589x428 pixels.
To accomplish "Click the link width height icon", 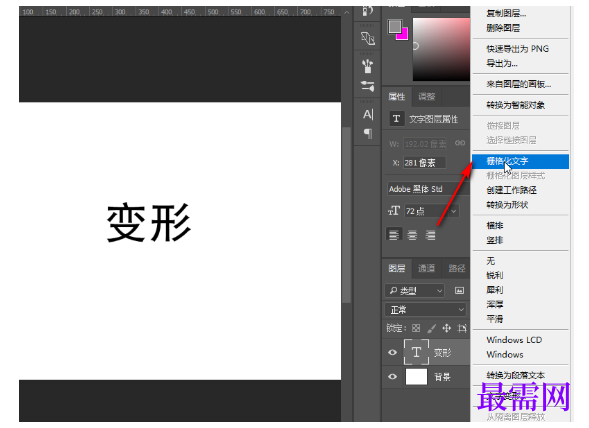I will click(460, 143).
